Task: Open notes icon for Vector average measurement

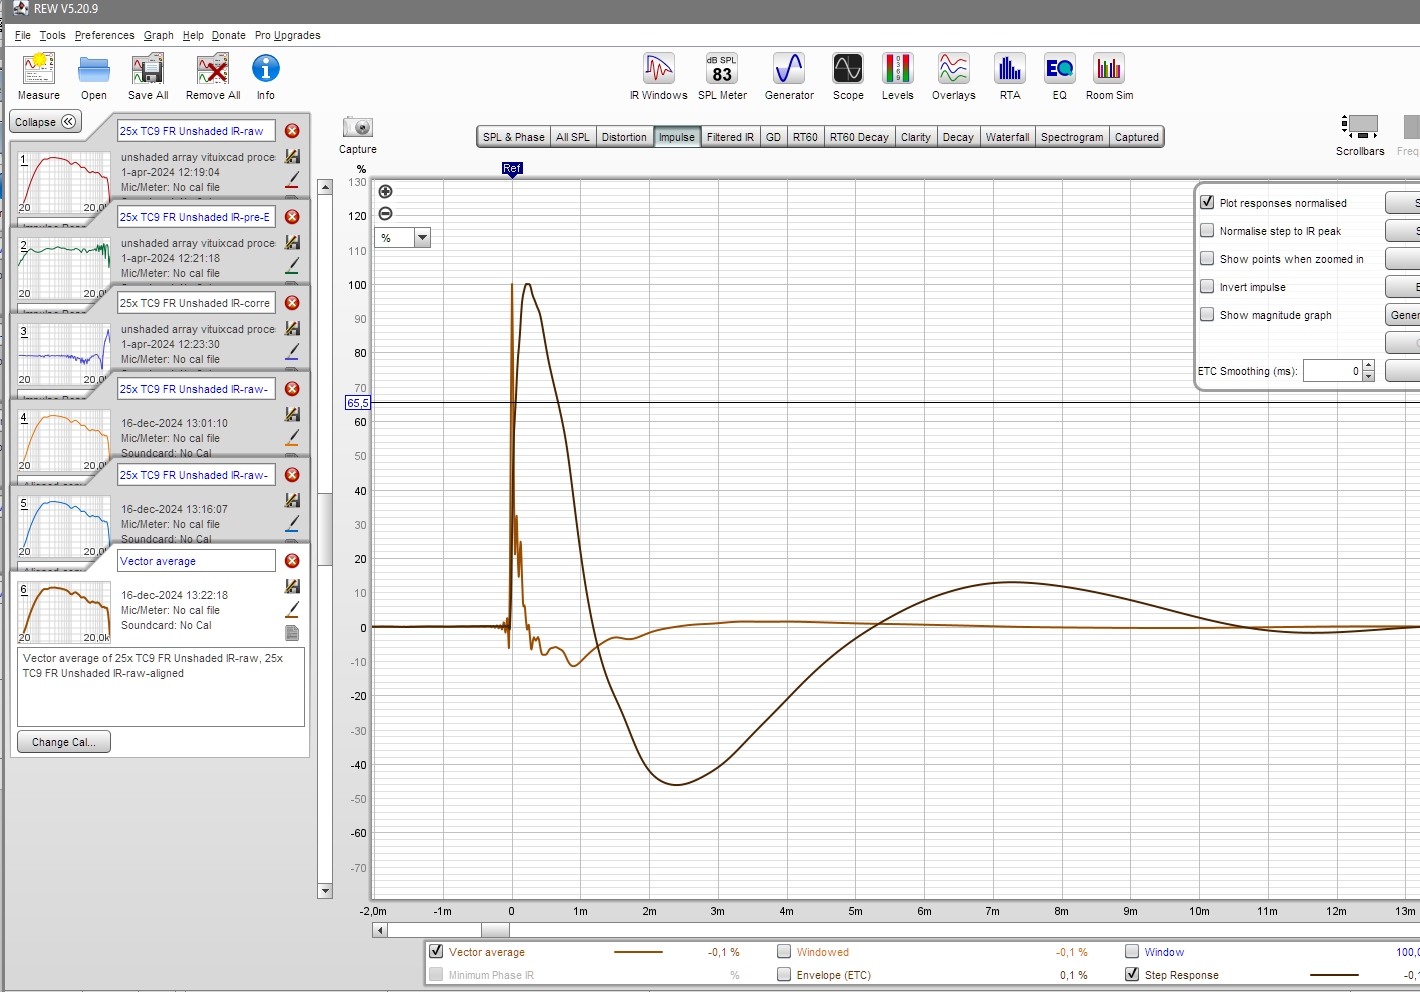Action: pos(293,633)
